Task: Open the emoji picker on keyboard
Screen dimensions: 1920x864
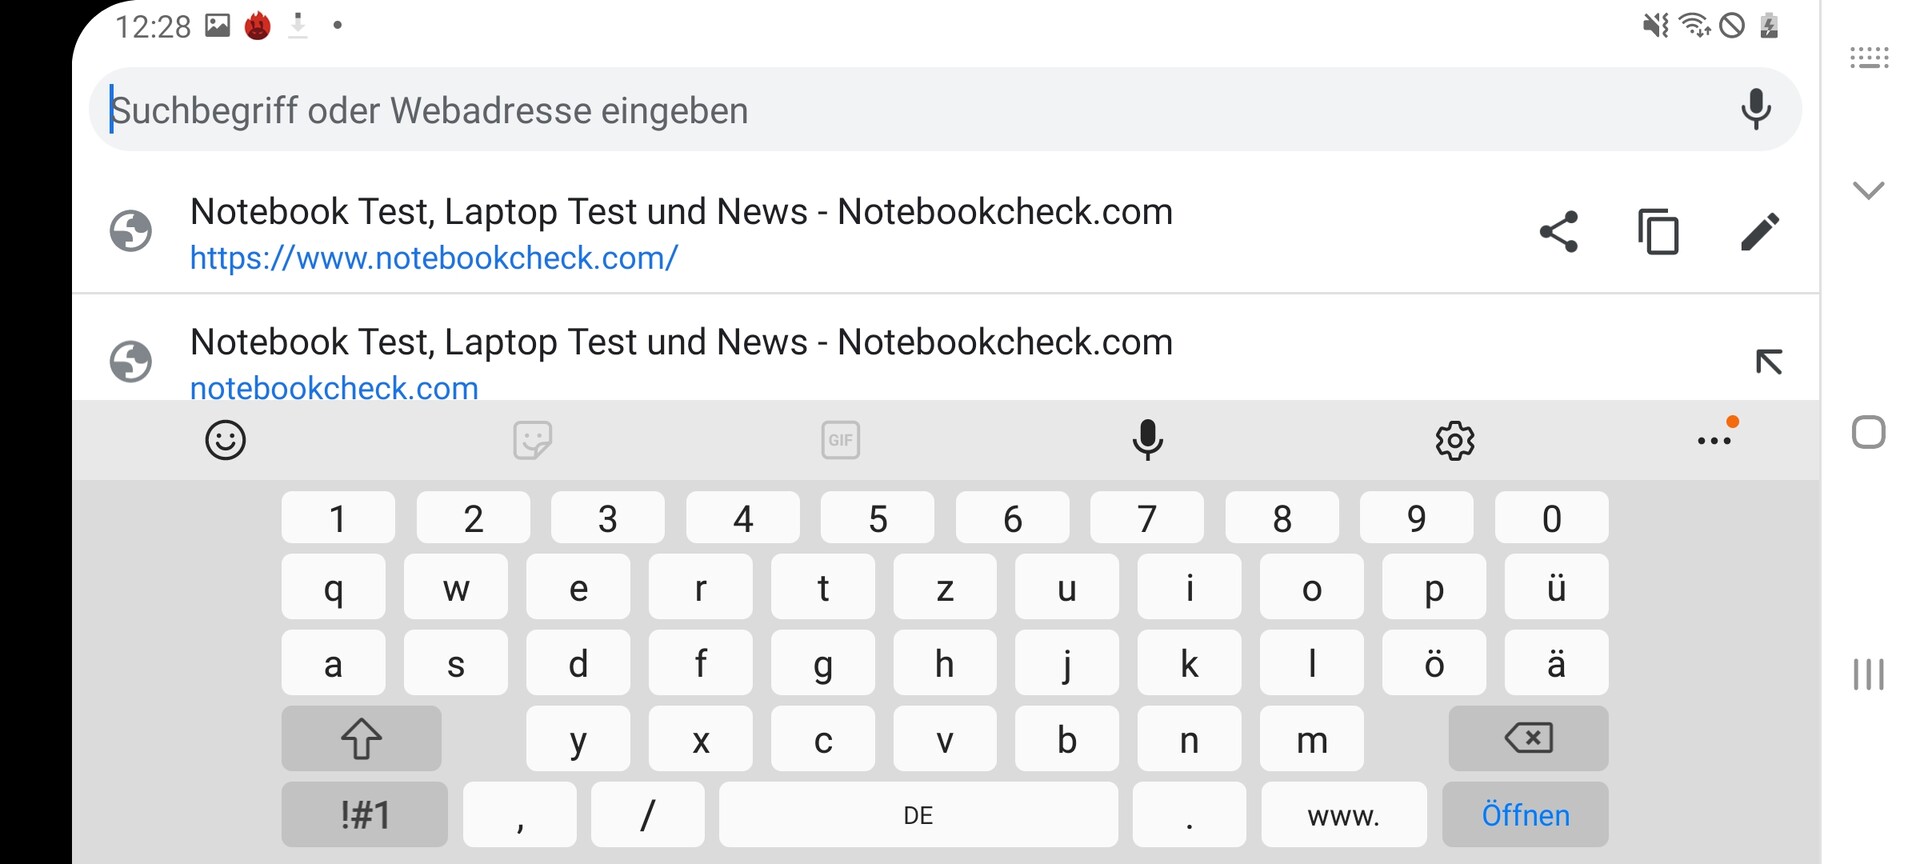Action: tap(226, 440)
